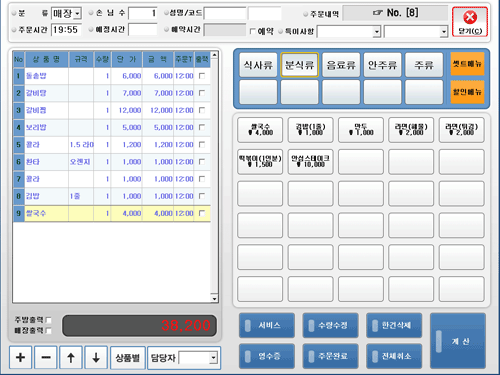
Task: Click the large 계산 payment button
Action: [x=458, y=341]
